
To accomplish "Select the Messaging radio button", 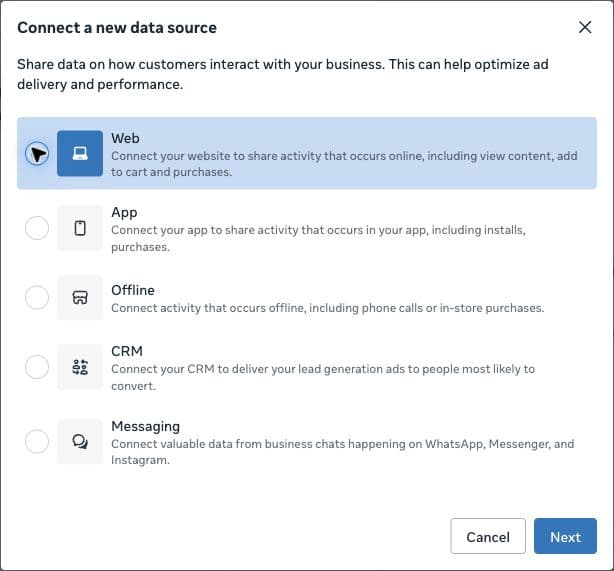I will click(37, 442).
